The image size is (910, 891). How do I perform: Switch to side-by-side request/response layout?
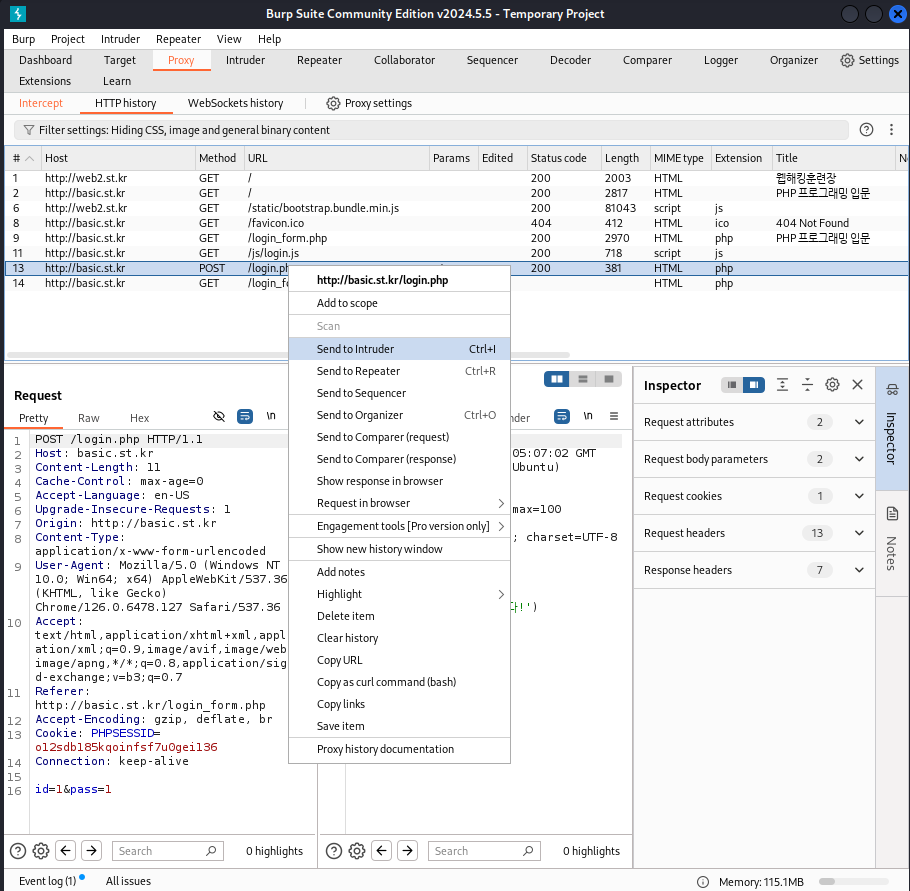point(557,379)
